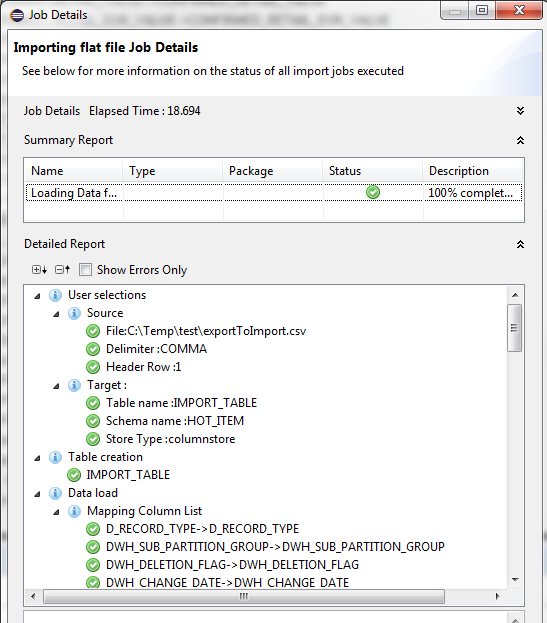Click the Target info icon
The height and width of the screenshot is (623, 547).
[74, 385]
